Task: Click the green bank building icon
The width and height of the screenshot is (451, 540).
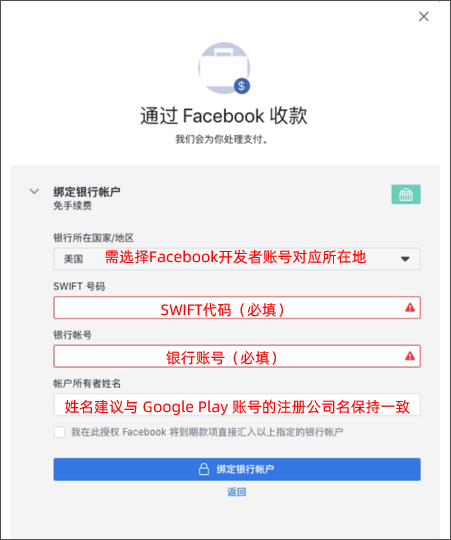Action: 406,194
